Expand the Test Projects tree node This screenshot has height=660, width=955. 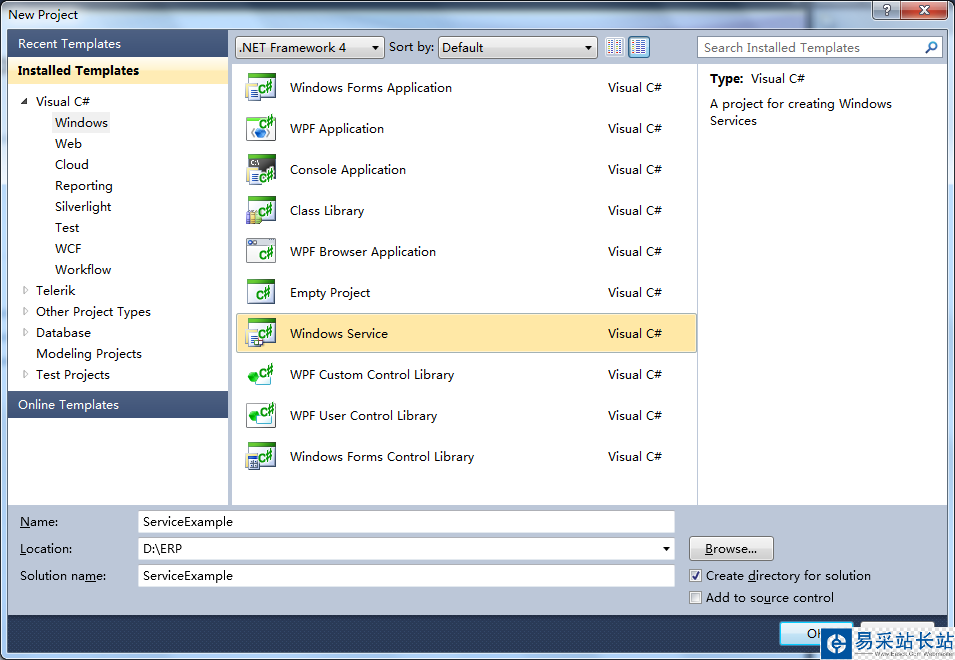point(25,374)
